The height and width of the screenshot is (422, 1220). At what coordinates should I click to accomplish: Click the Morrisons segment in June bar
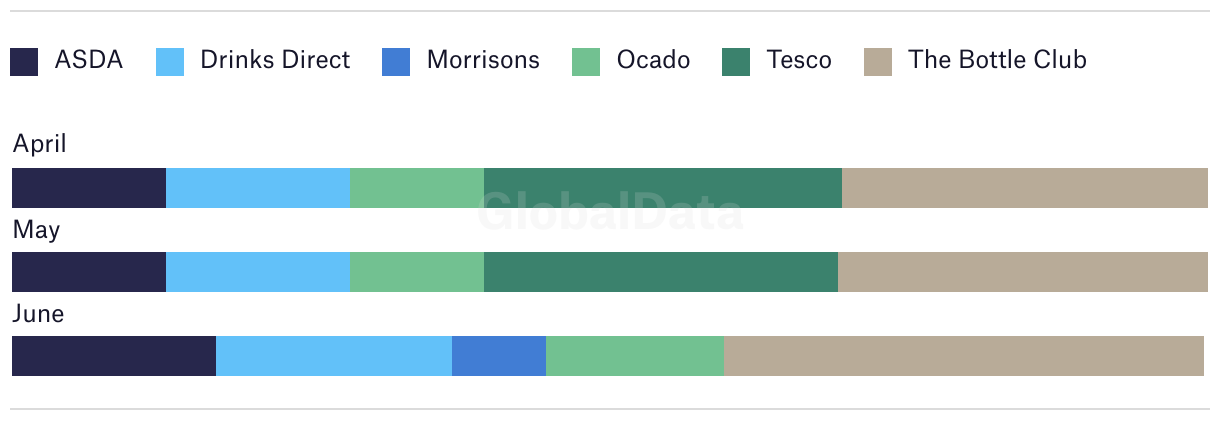click(499, 356)
